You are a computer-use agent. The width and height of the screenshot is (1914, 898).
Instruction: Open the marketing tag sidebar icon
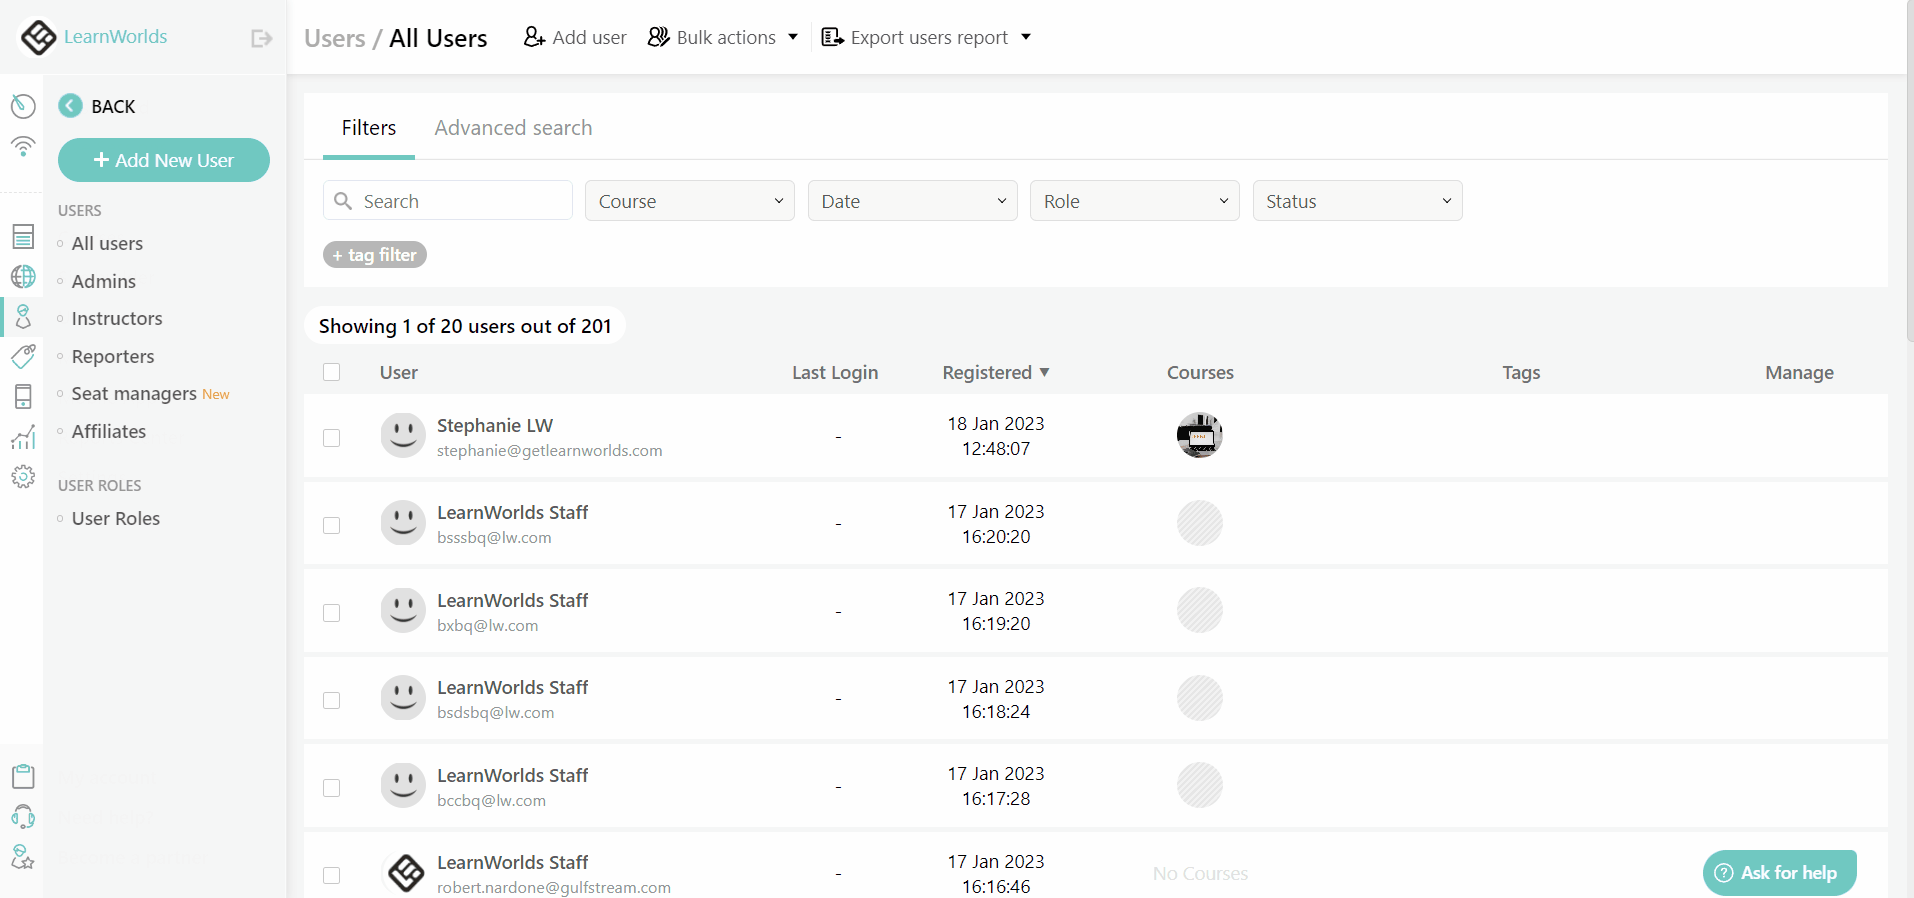pyautogui.click(x=23, y=356)
